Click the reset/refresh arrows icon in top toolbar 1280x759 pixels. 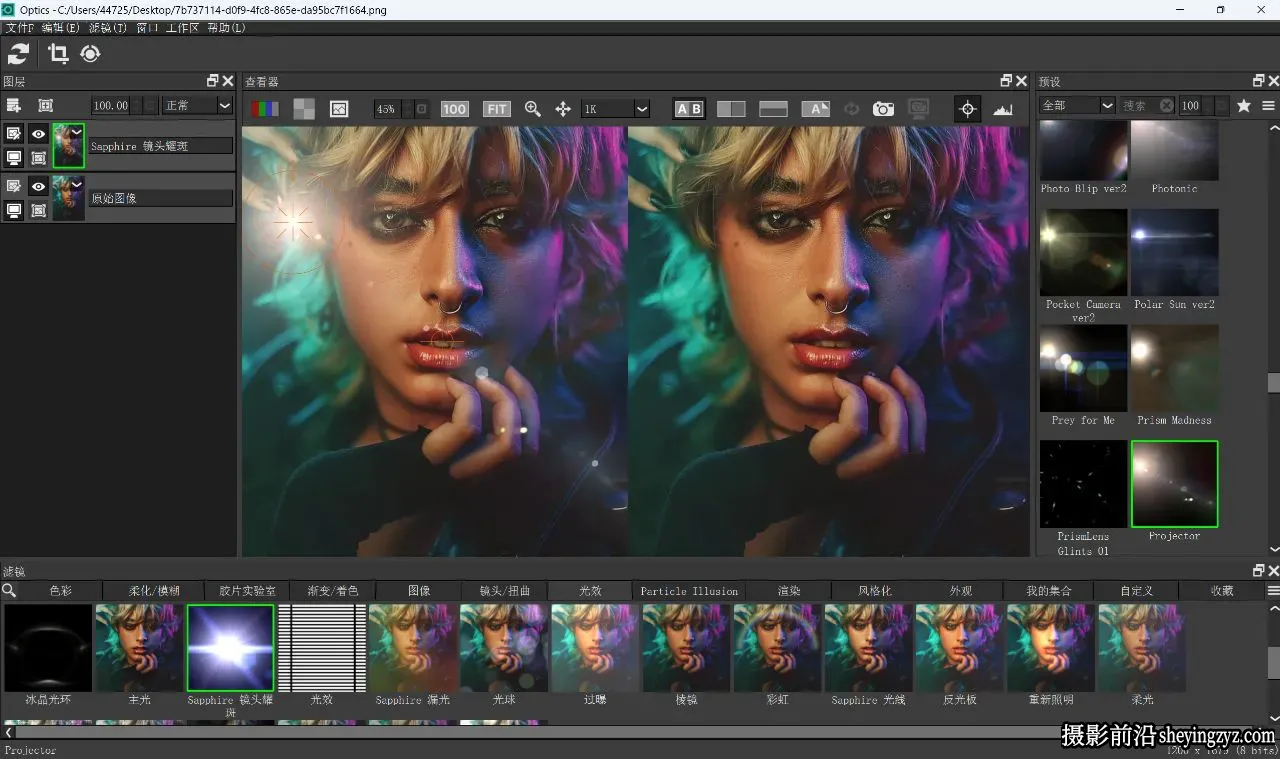pos(19,54)
